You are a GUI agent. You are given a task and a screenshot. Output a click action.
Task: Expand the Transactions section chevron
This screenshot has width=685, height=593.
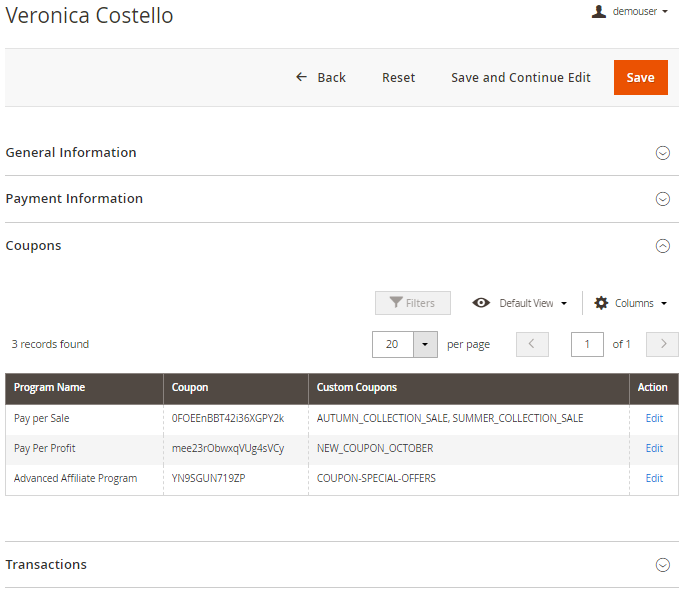tap(662, 565)
